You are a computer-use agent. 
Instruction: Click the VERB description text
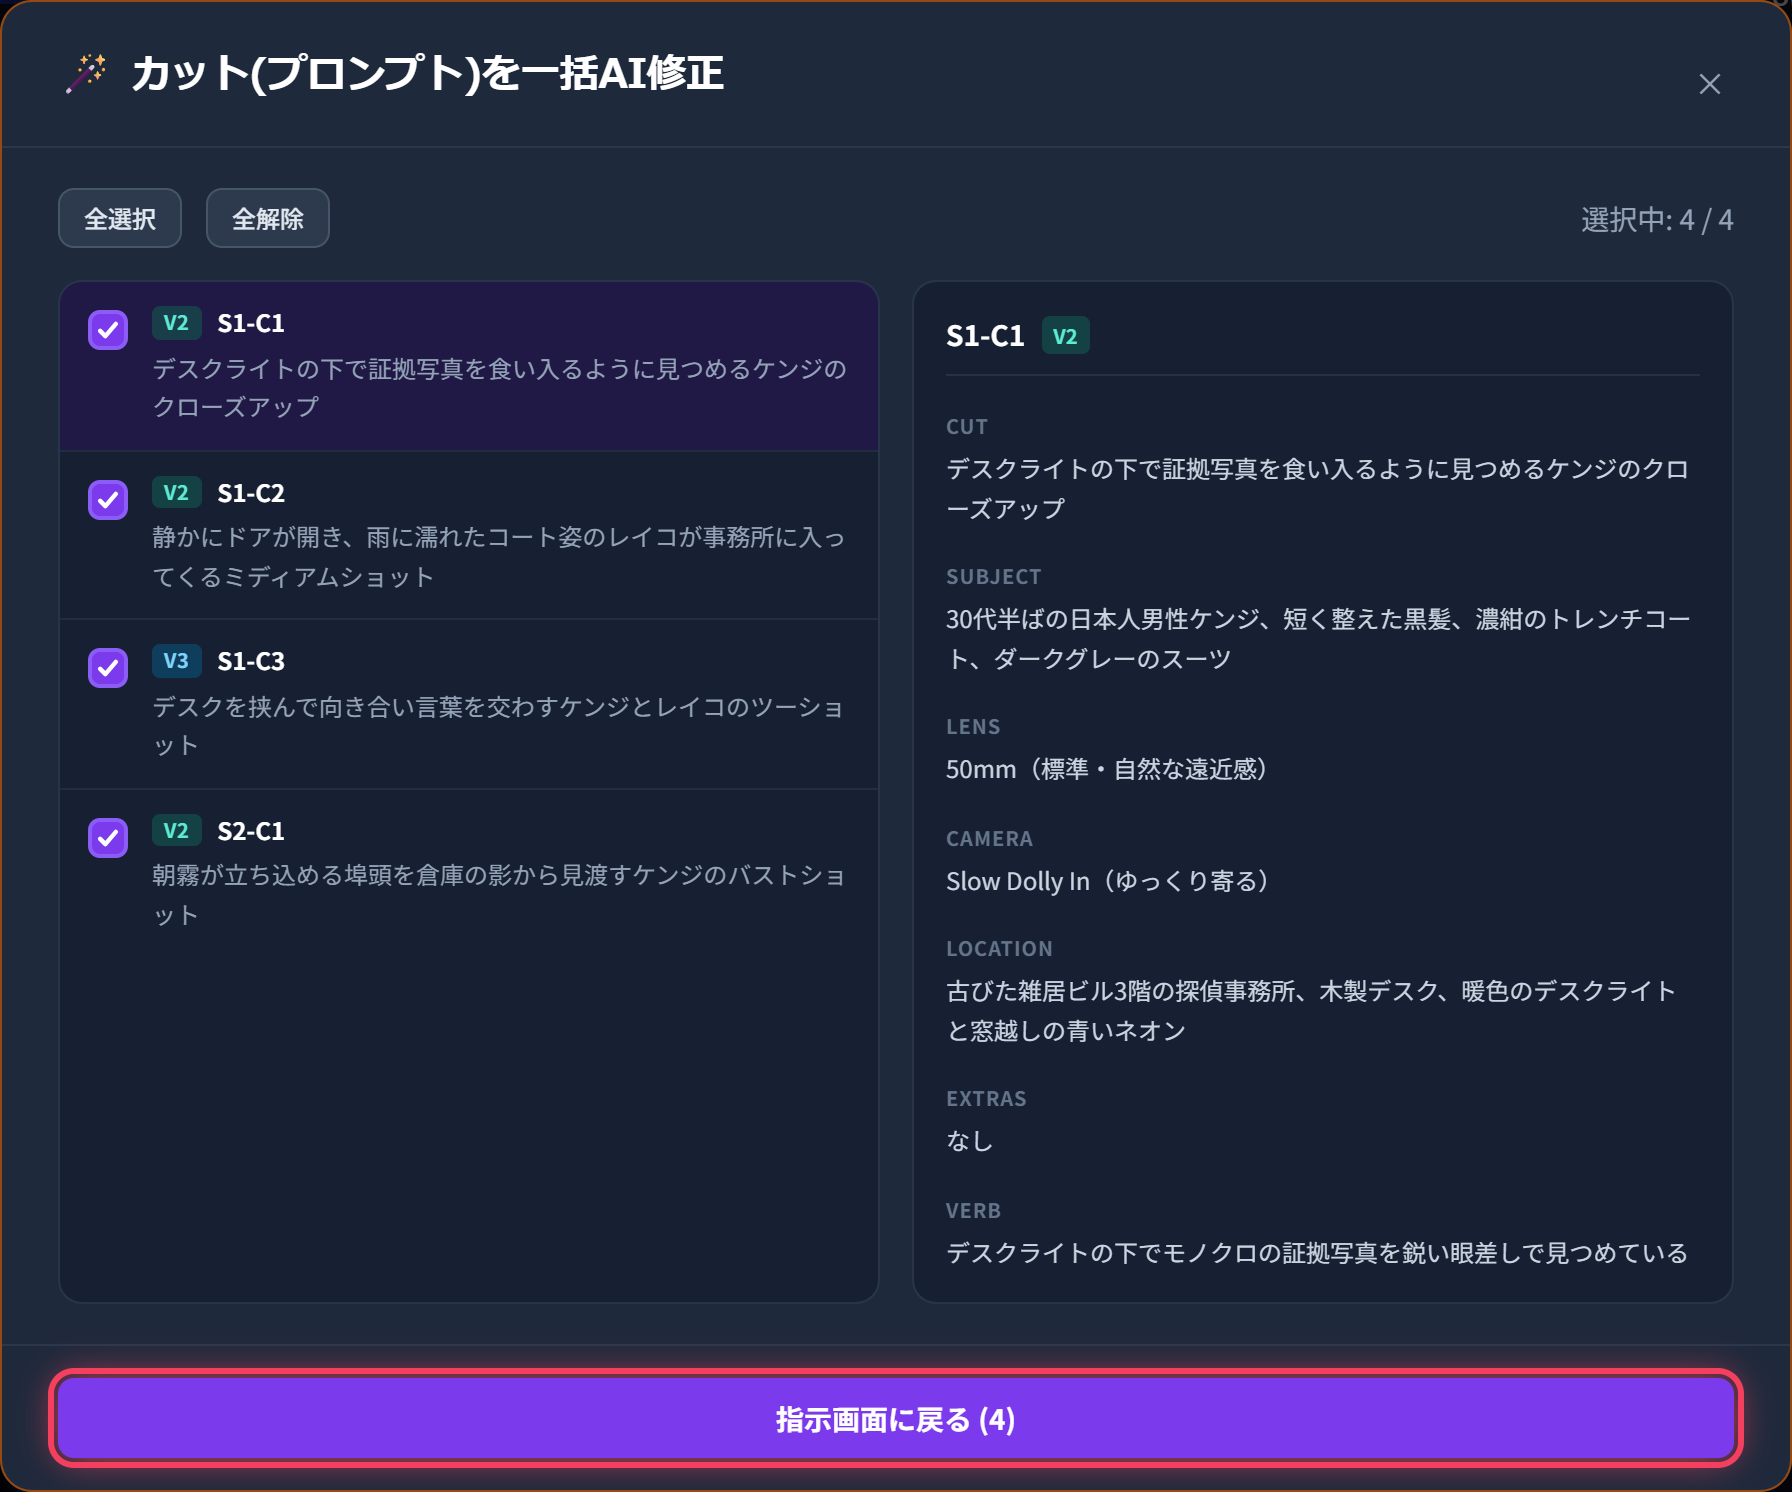click(x=1317, y=1253)
